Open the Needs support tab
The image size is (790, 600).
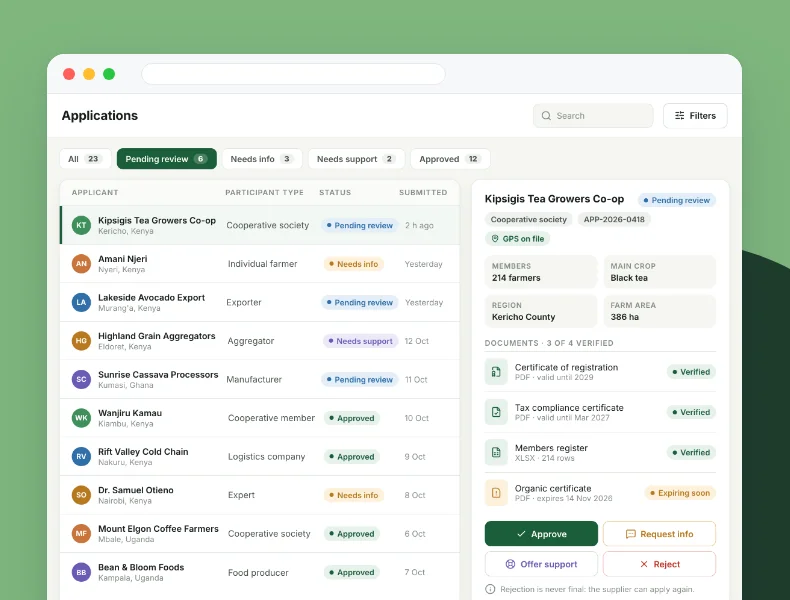coord(356,159)
